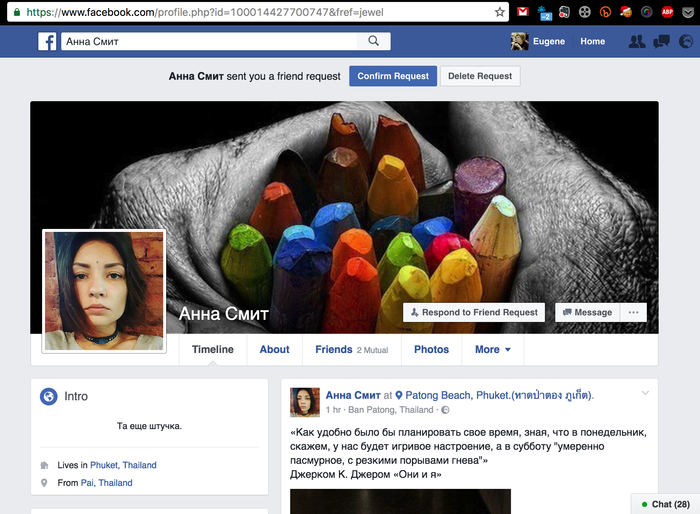Click Delete Request button
The image size is (700, 514).
(480, 76)
